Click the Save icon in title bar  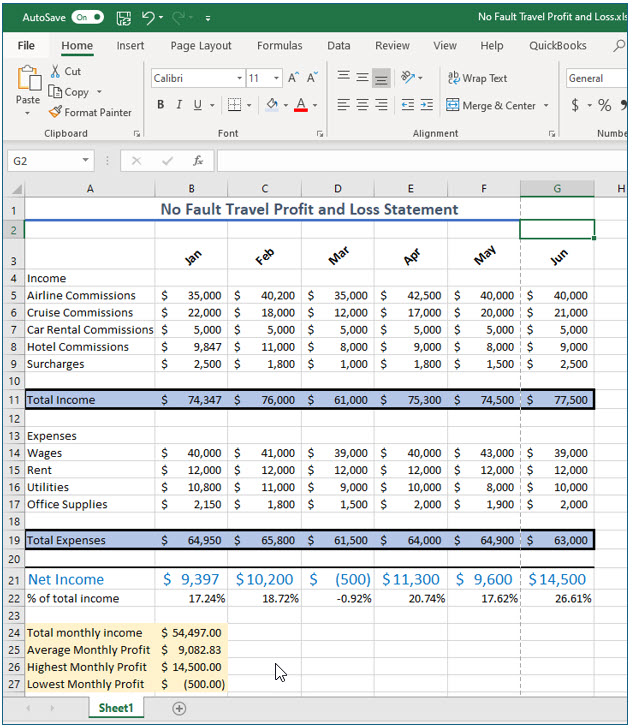[x=124, y=18]
